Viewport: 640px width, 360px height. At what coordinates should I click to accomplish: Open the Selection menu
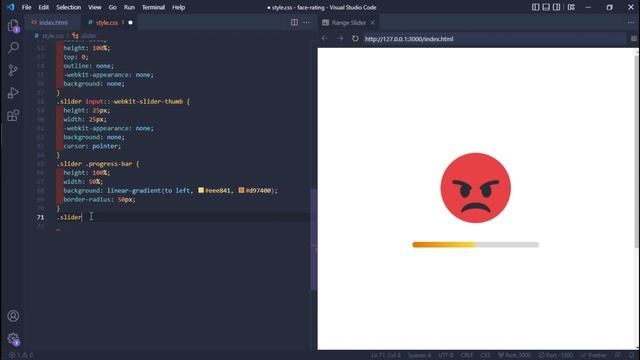pyautogui.click(x=69, y=7)
